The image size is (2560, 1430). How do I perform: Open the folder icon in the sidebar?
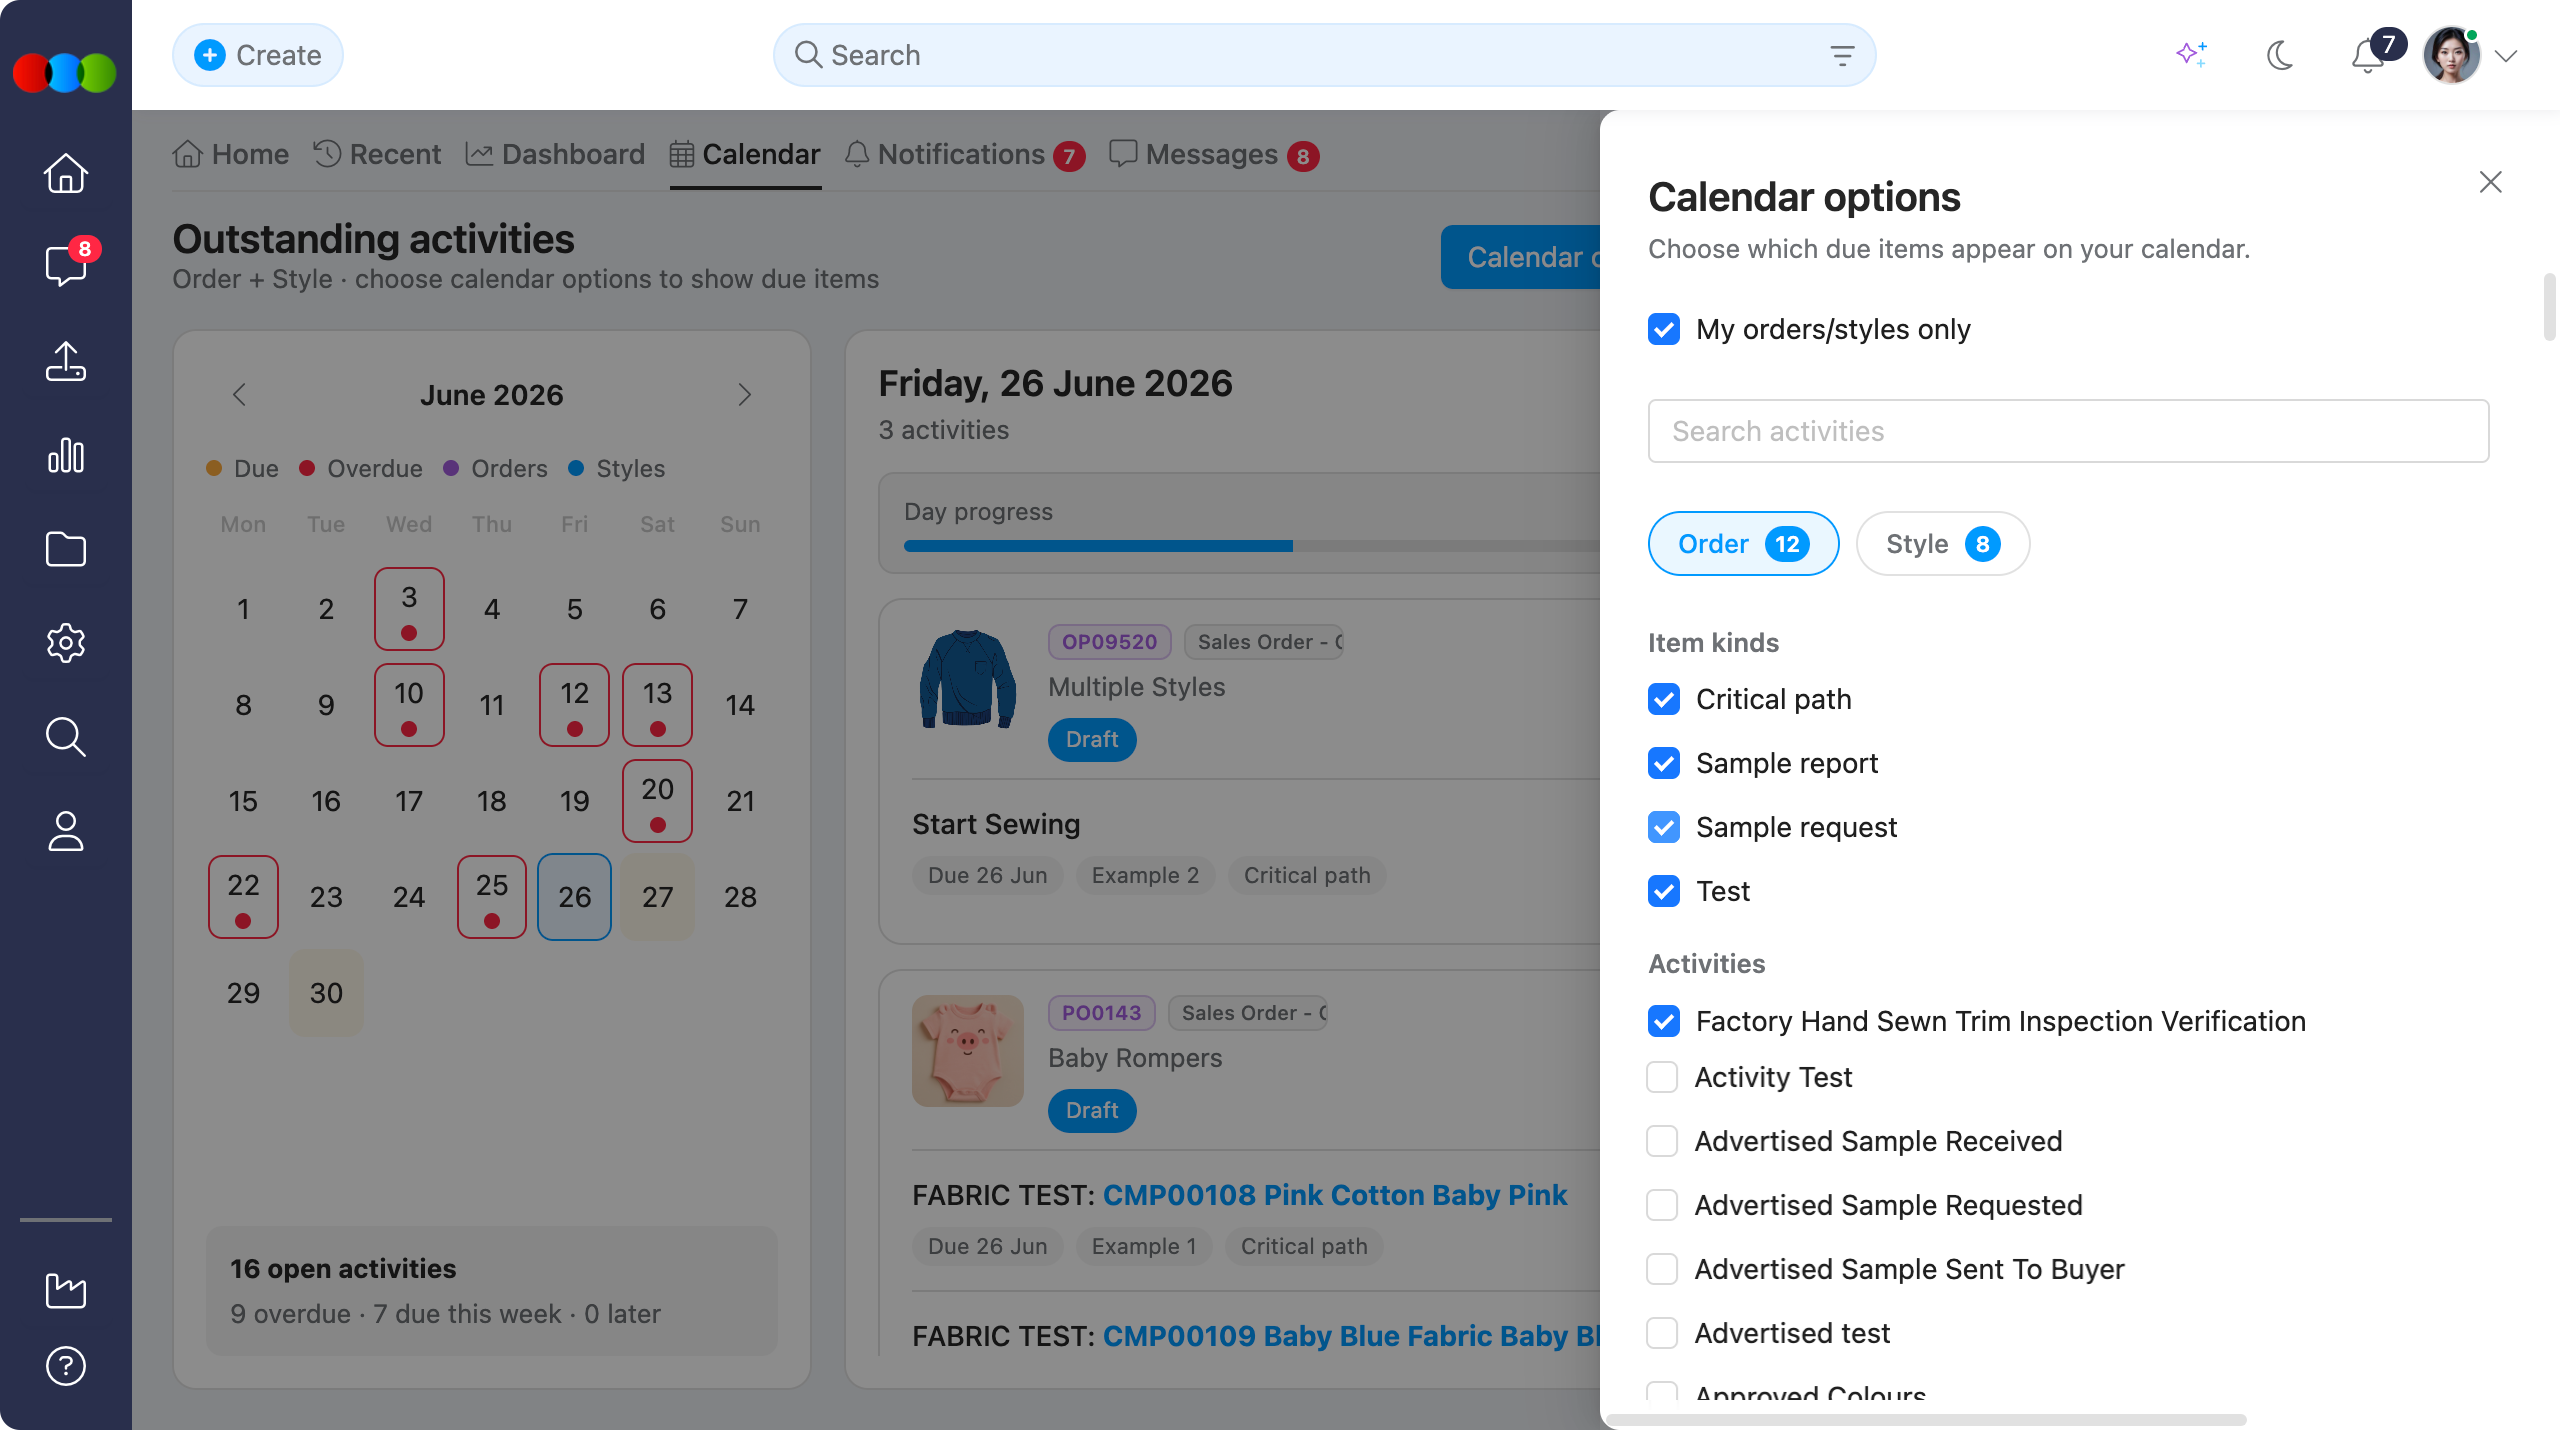click(x=66, y=549)
